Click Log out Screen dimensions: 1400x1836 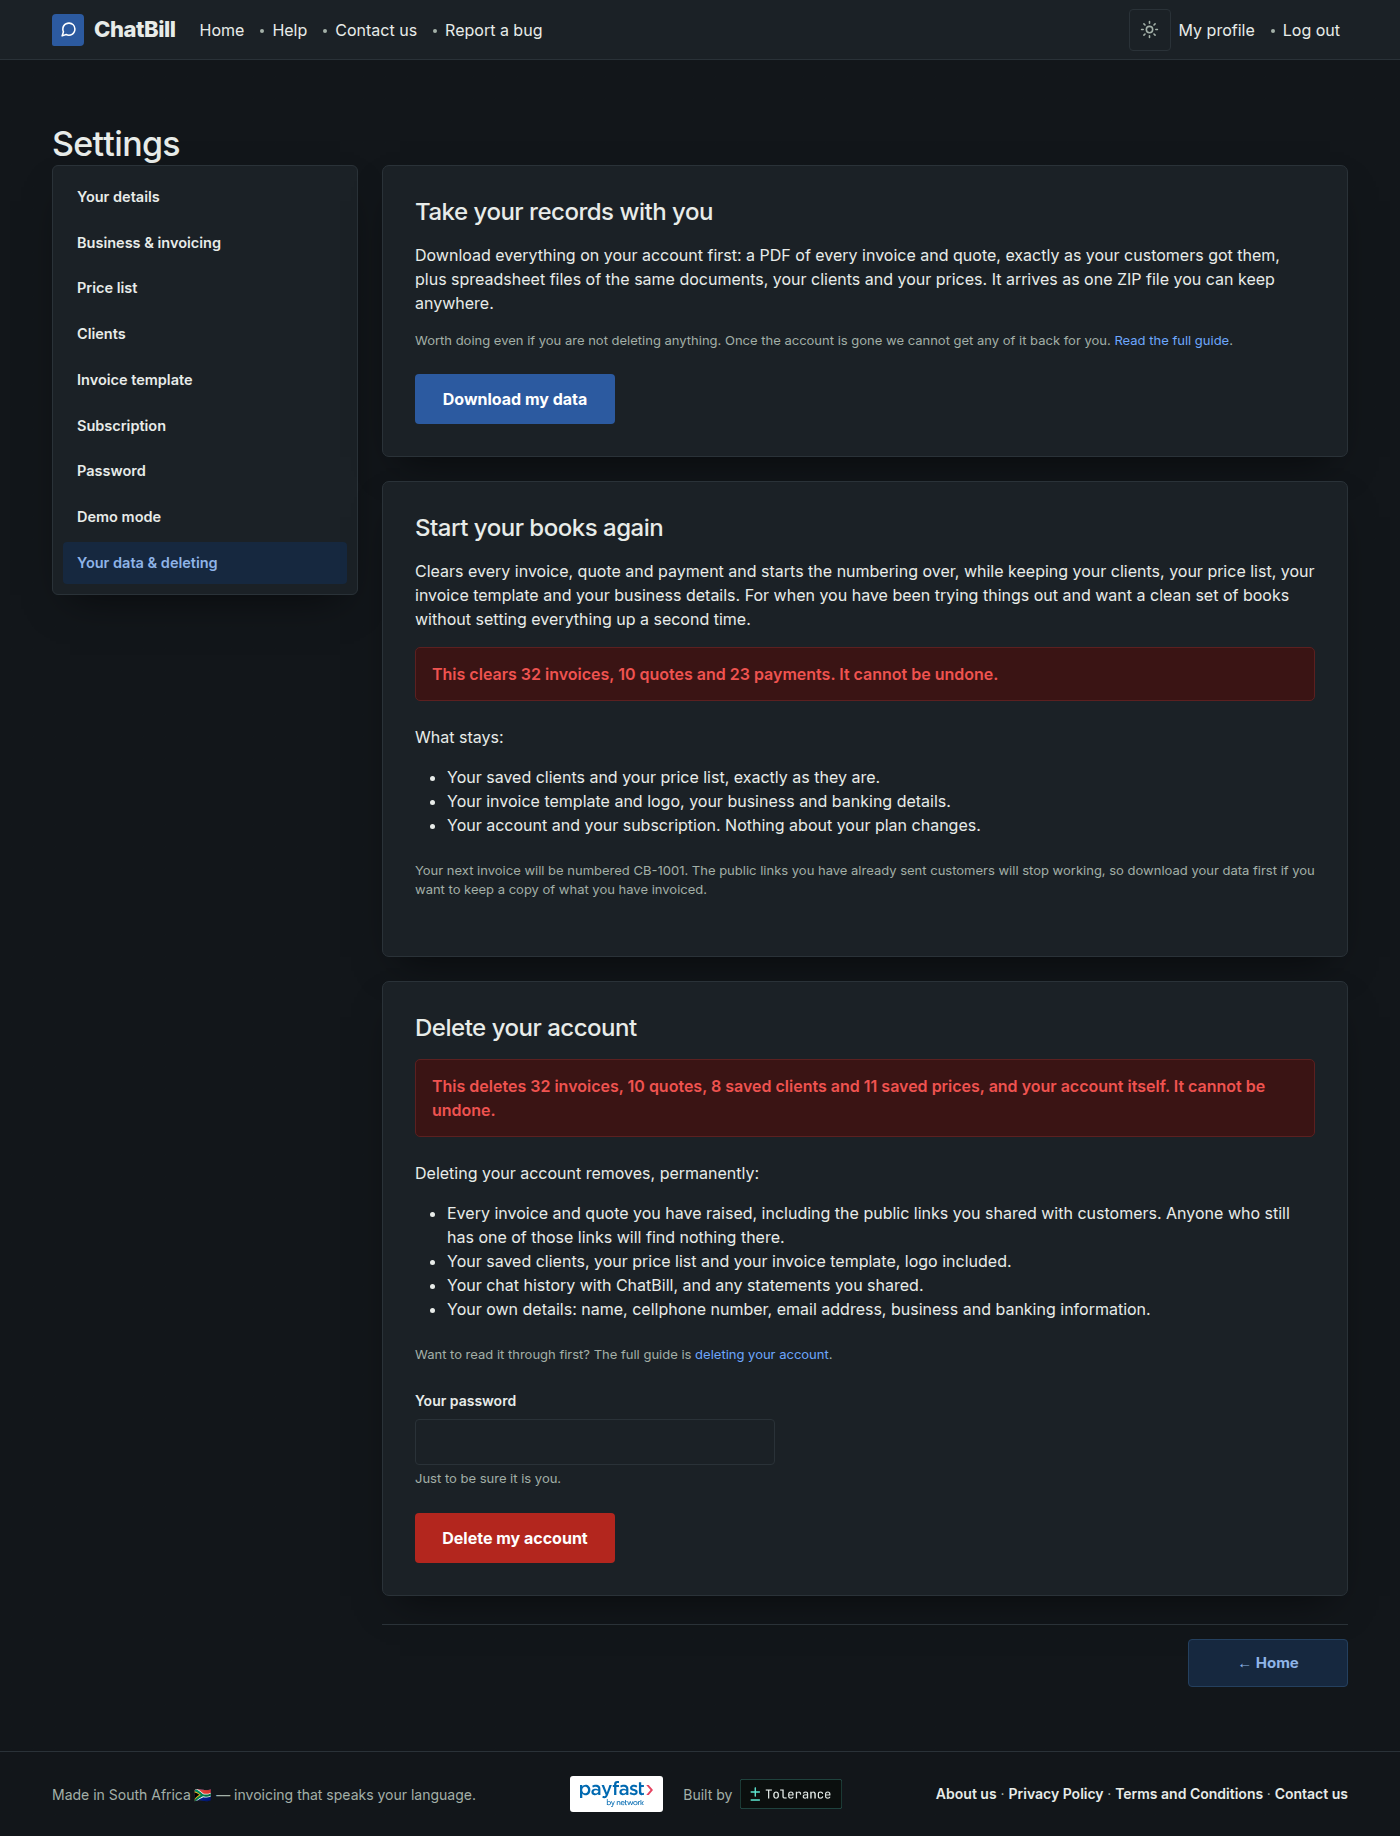pos(1311,30)
